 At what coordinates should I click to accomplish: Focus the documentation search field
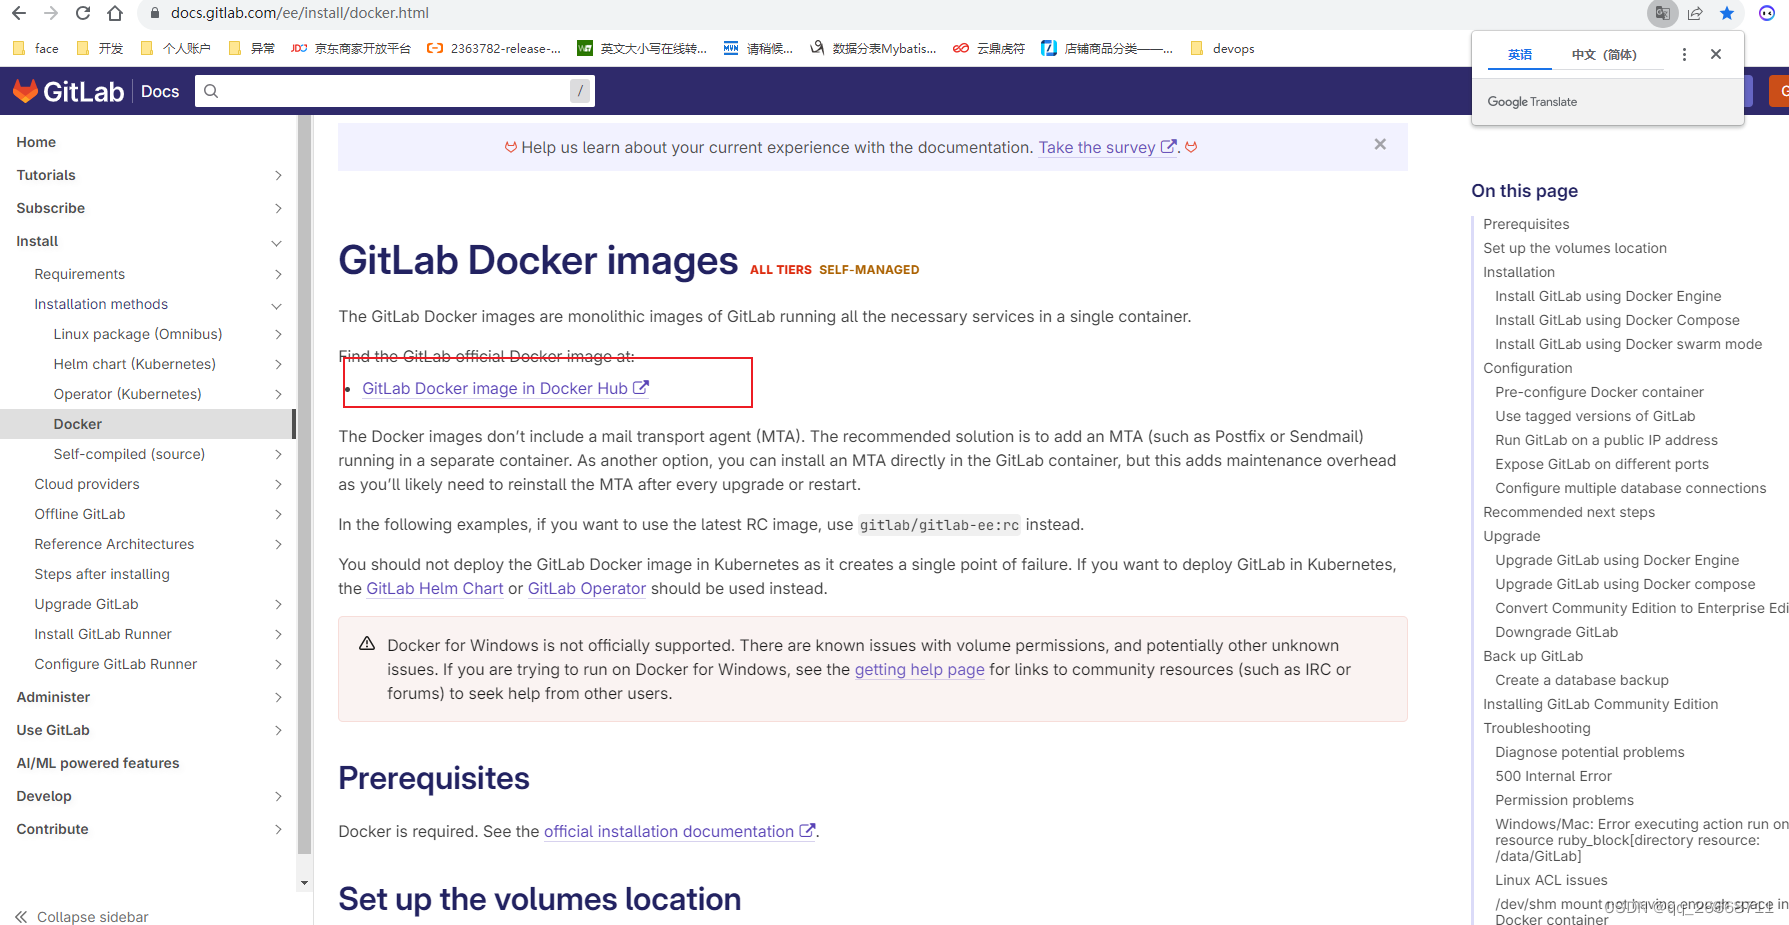coord(394,91)
